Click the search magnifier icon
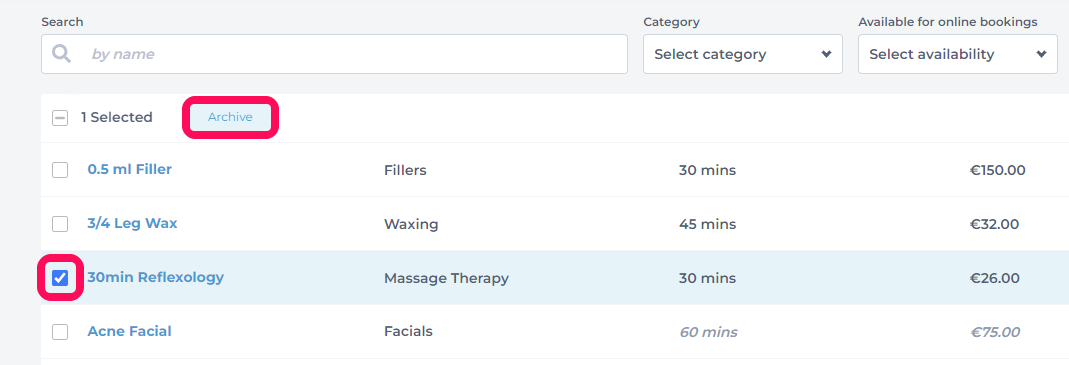Image resolution: width=1069 pixels, height=365 pixels. click(x=62, y=54)
